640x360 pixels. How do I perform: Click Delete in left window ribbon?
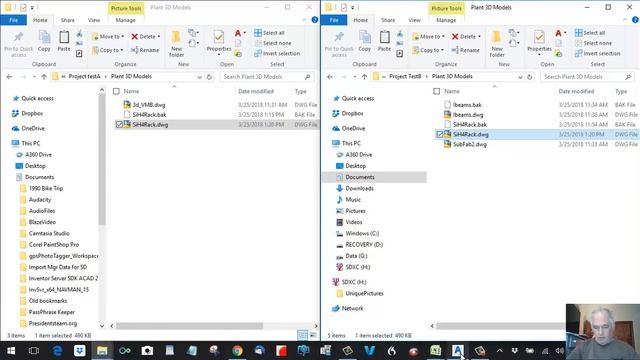pos(146,36)
